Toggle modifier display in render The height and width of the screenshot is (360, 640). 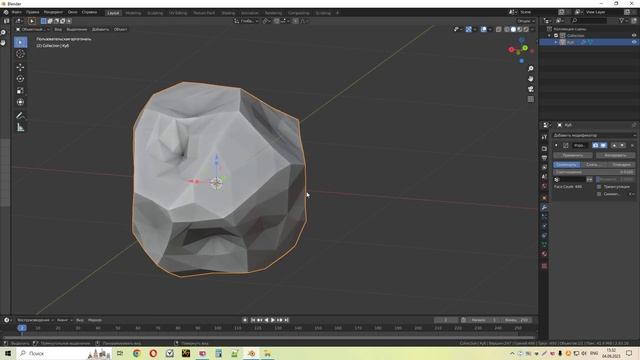[596, 145]
